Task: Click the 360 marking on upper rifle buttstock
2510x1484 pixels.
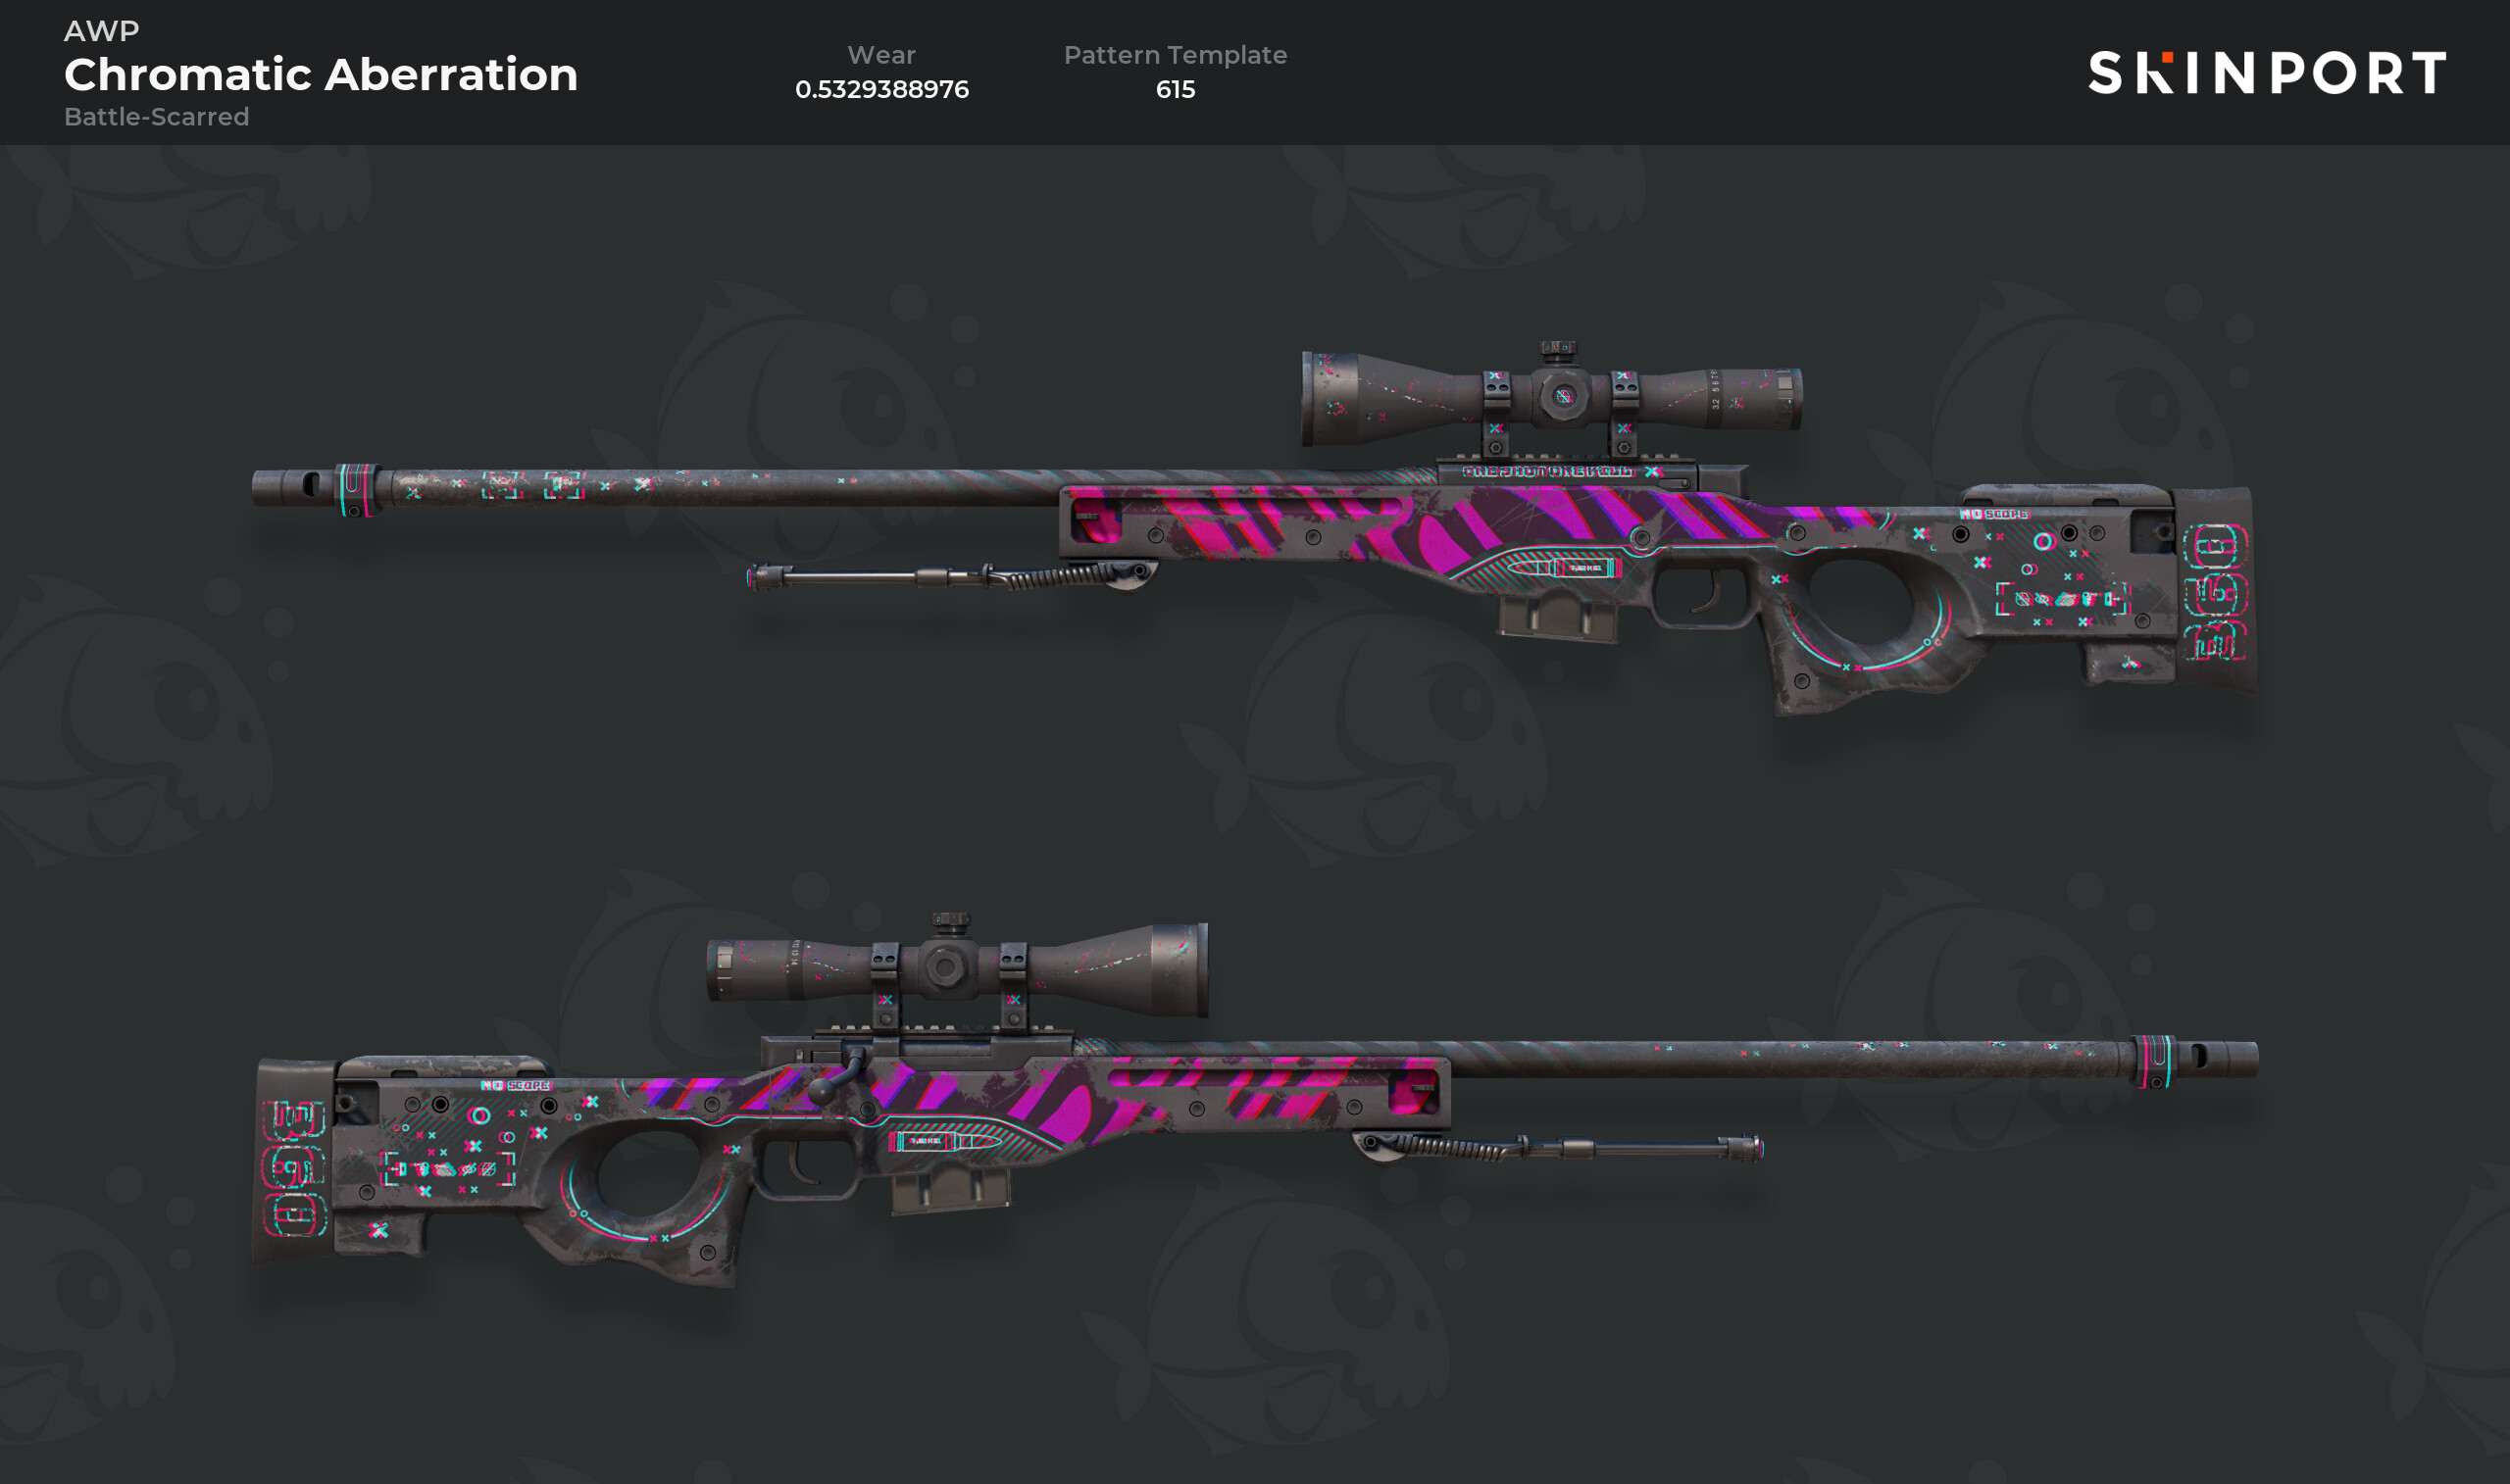Action: [x=2215, y=593]
